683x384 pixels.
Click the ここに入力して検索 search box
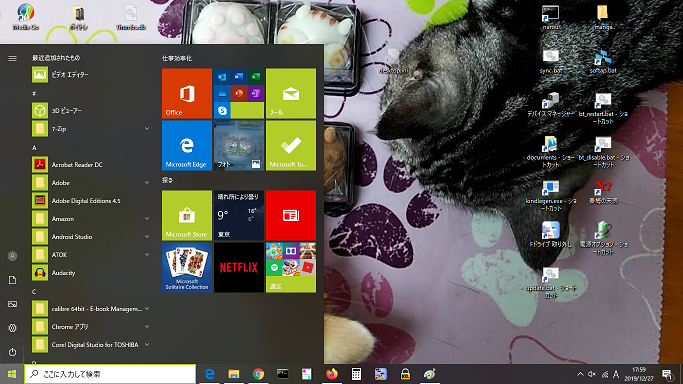pos(110,374)
